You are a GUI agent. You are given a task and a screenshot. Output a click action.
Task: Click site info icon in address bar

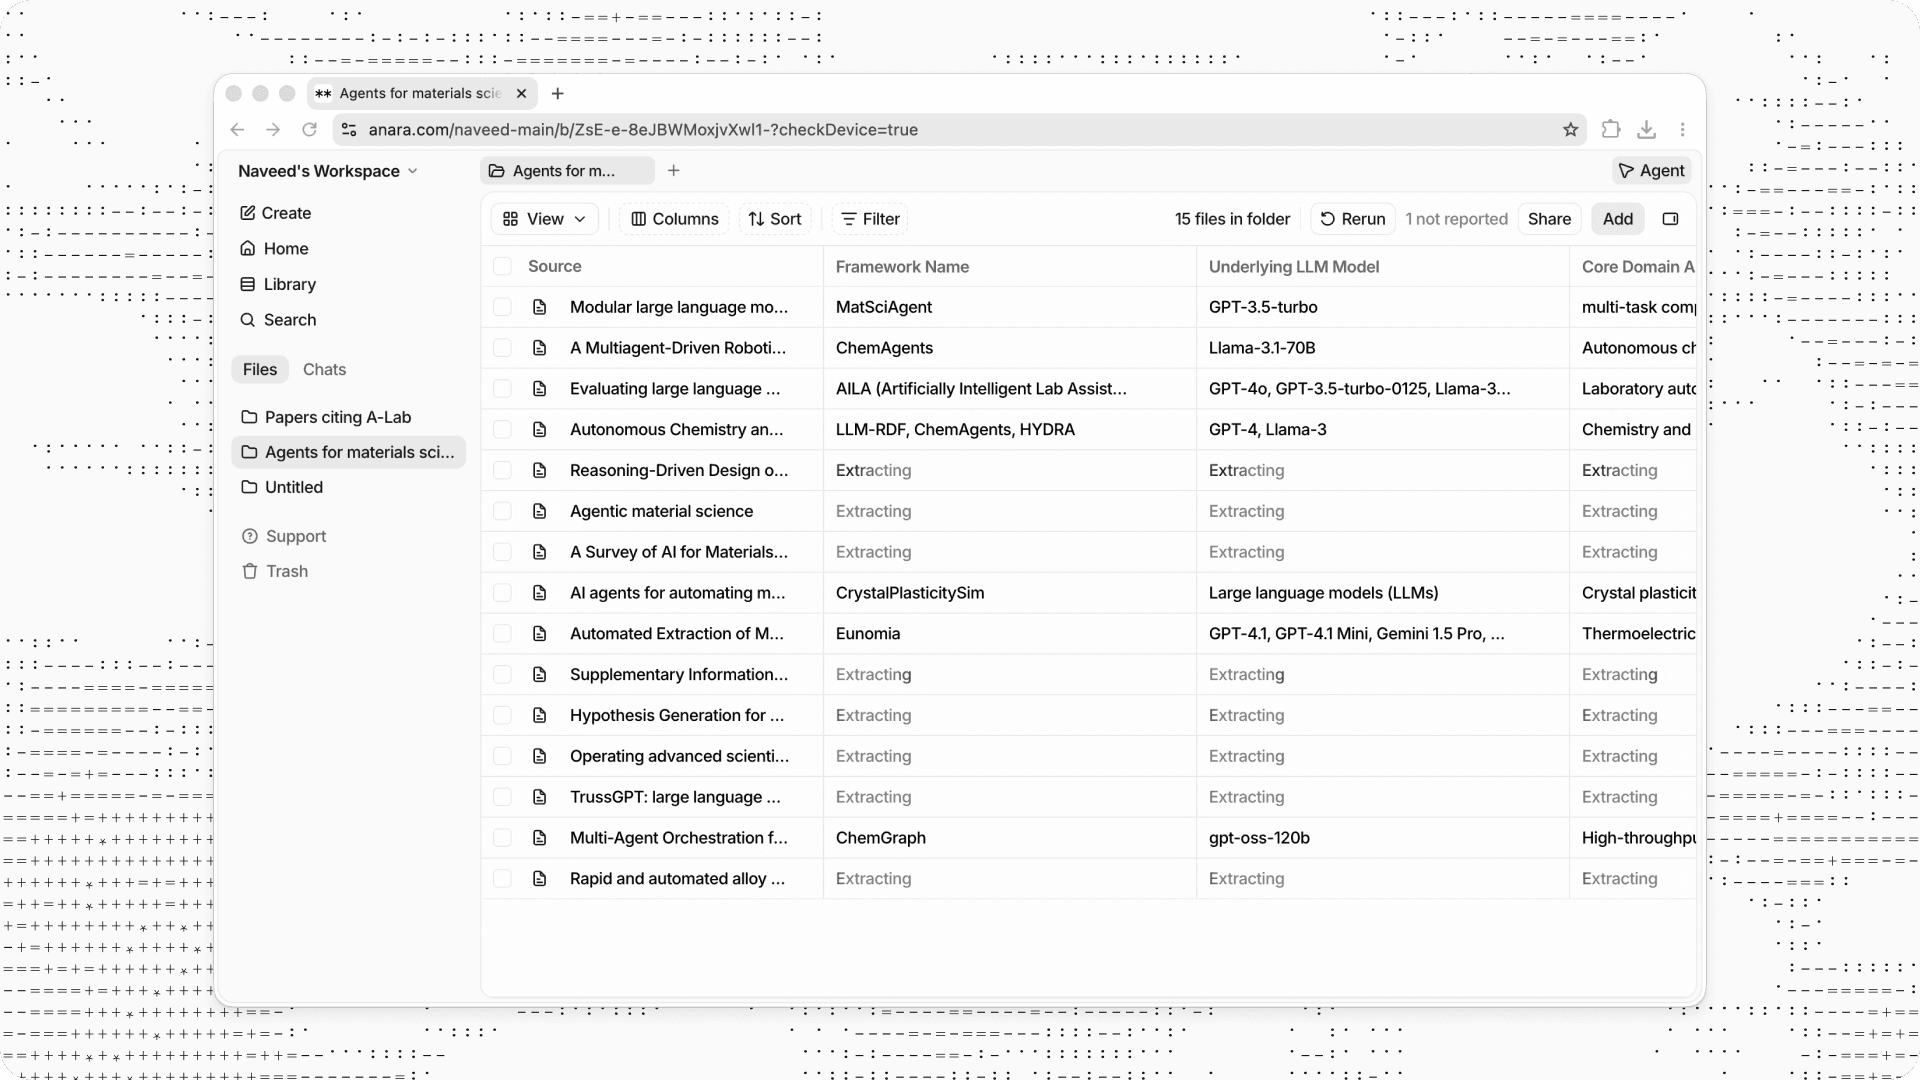tap(349, 130)
